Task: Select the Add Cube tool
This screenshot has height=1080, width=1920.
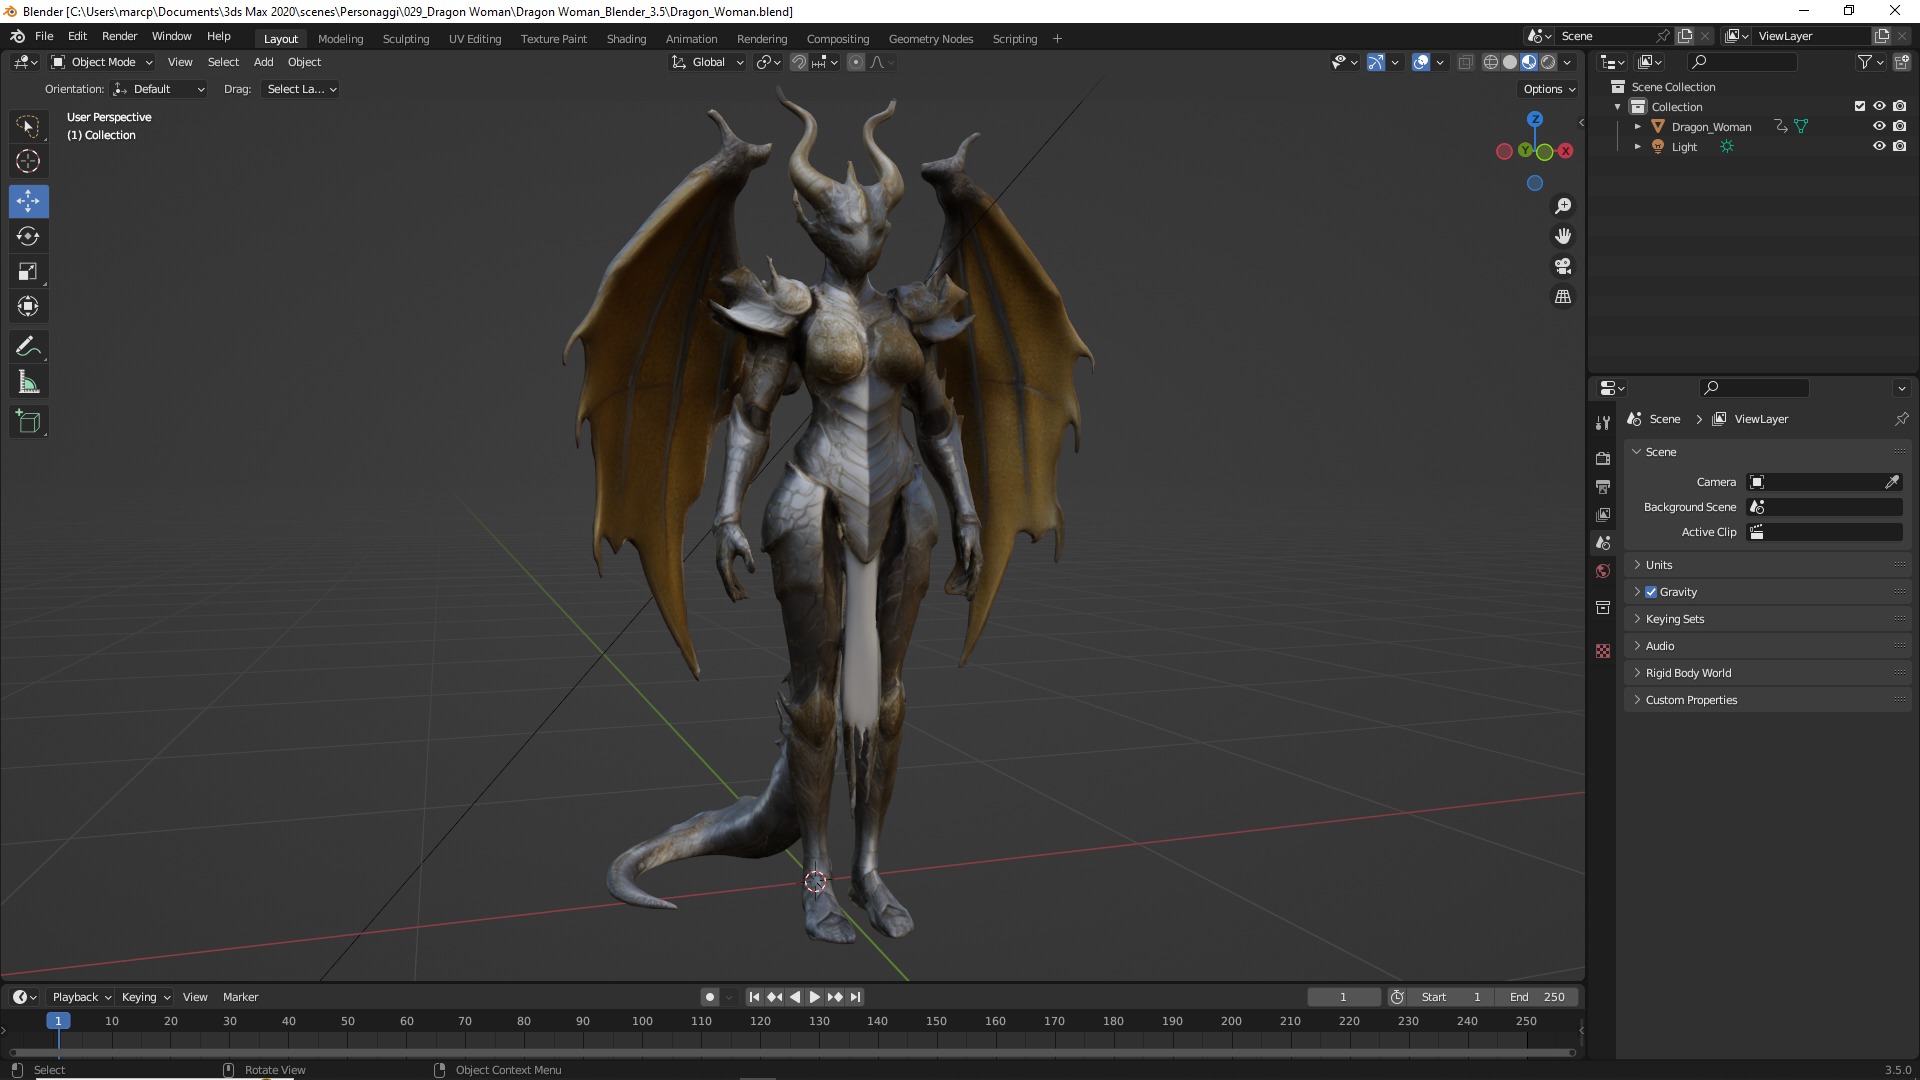Action: (x=28, y=422)
